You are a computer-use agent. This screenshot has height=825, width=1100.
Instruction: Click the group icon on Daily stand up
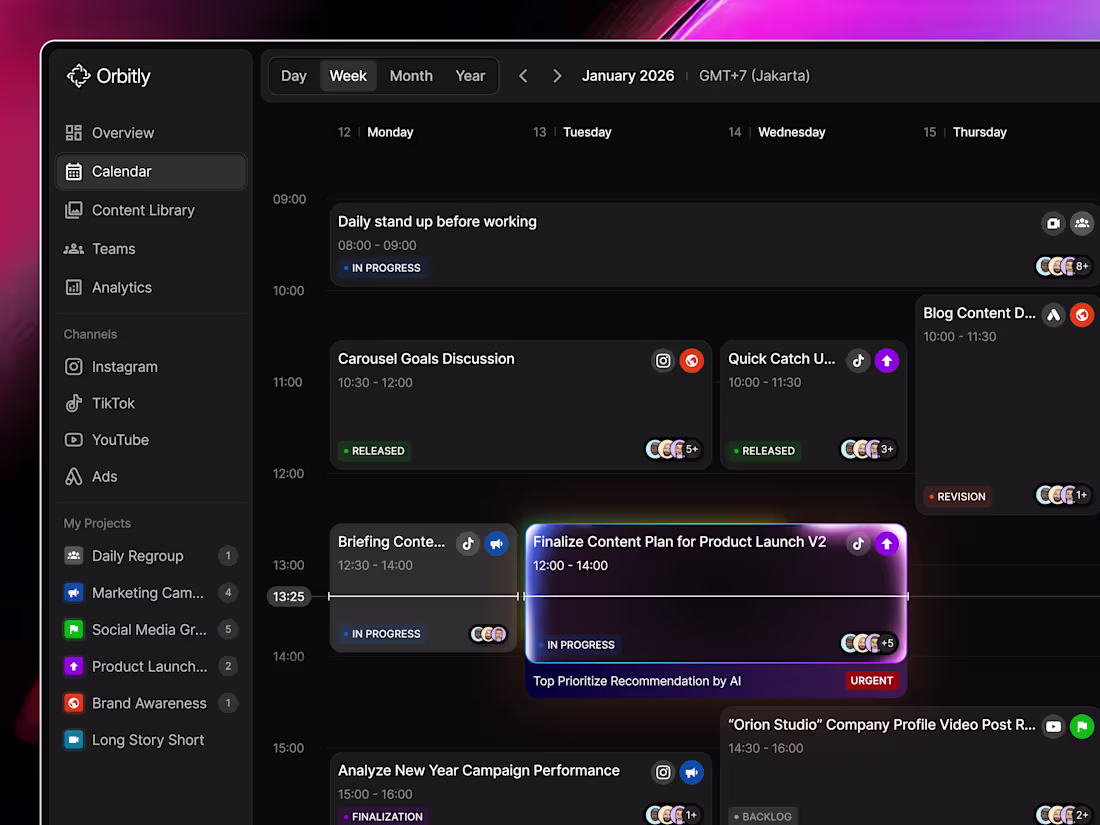click(1082, 223)
